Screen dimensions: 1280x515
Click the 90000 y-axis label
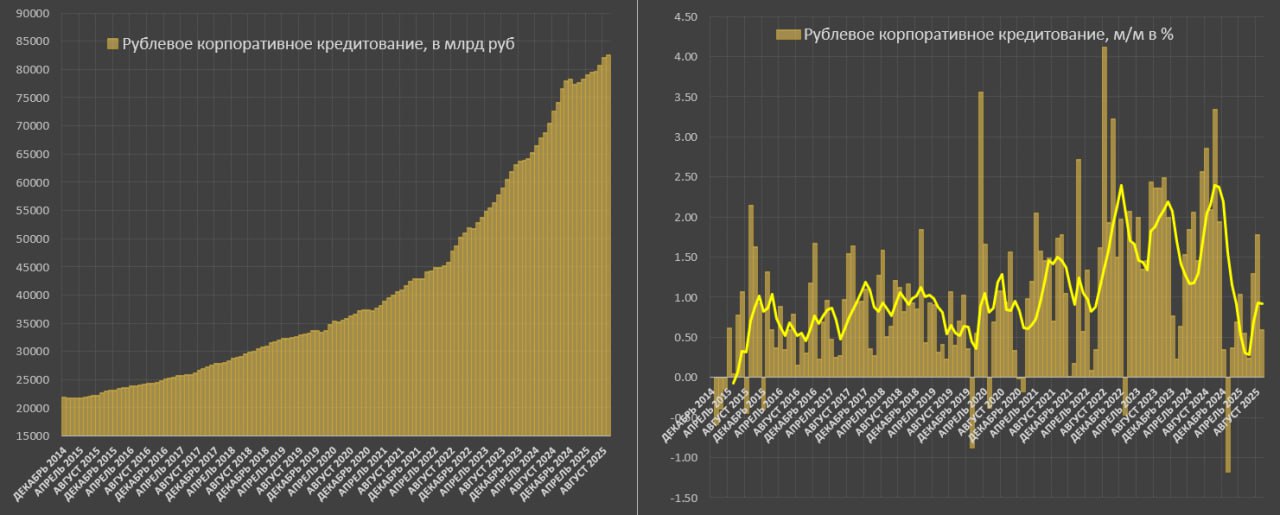point(34,14)
